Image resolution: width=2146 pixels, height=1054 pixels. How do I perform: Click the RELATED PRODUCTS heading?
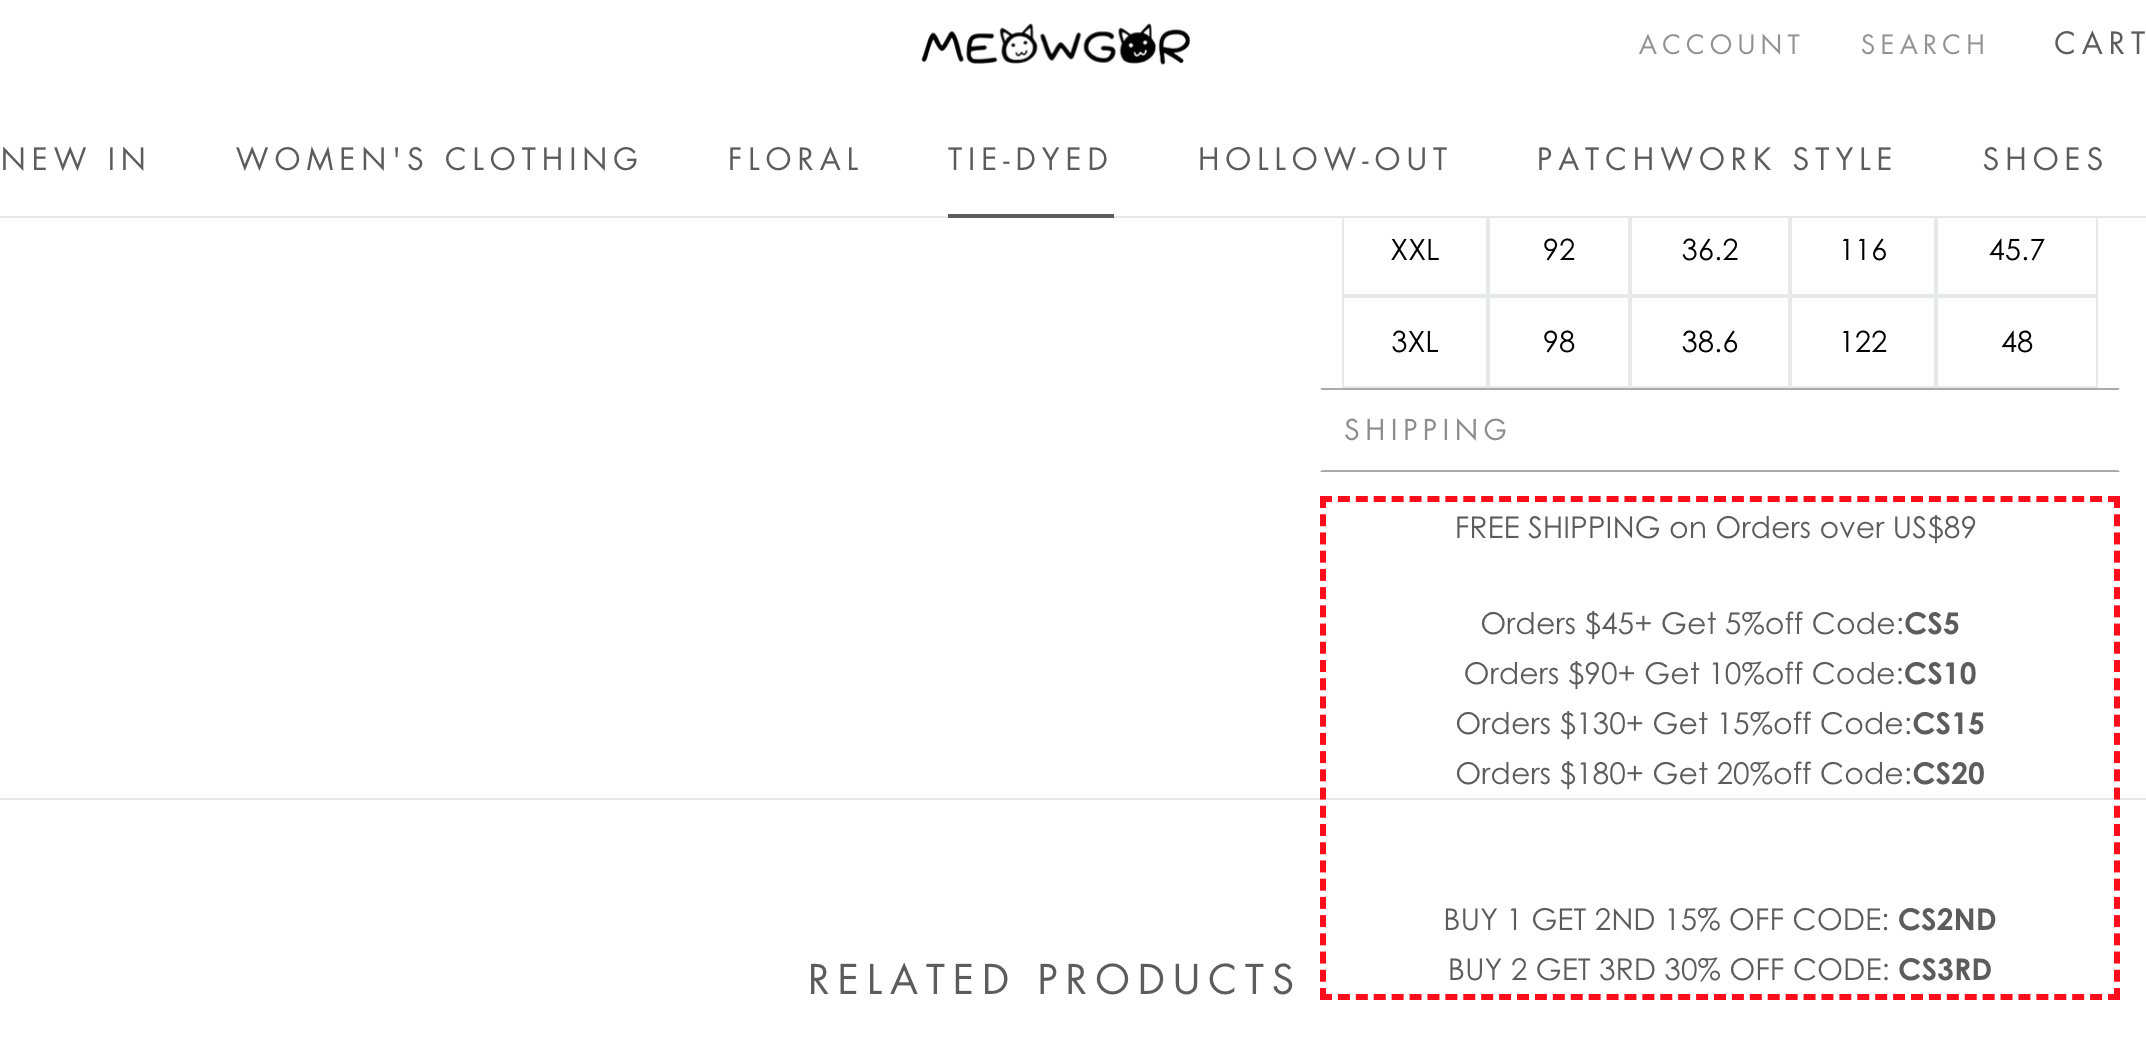pos(1053,980)
